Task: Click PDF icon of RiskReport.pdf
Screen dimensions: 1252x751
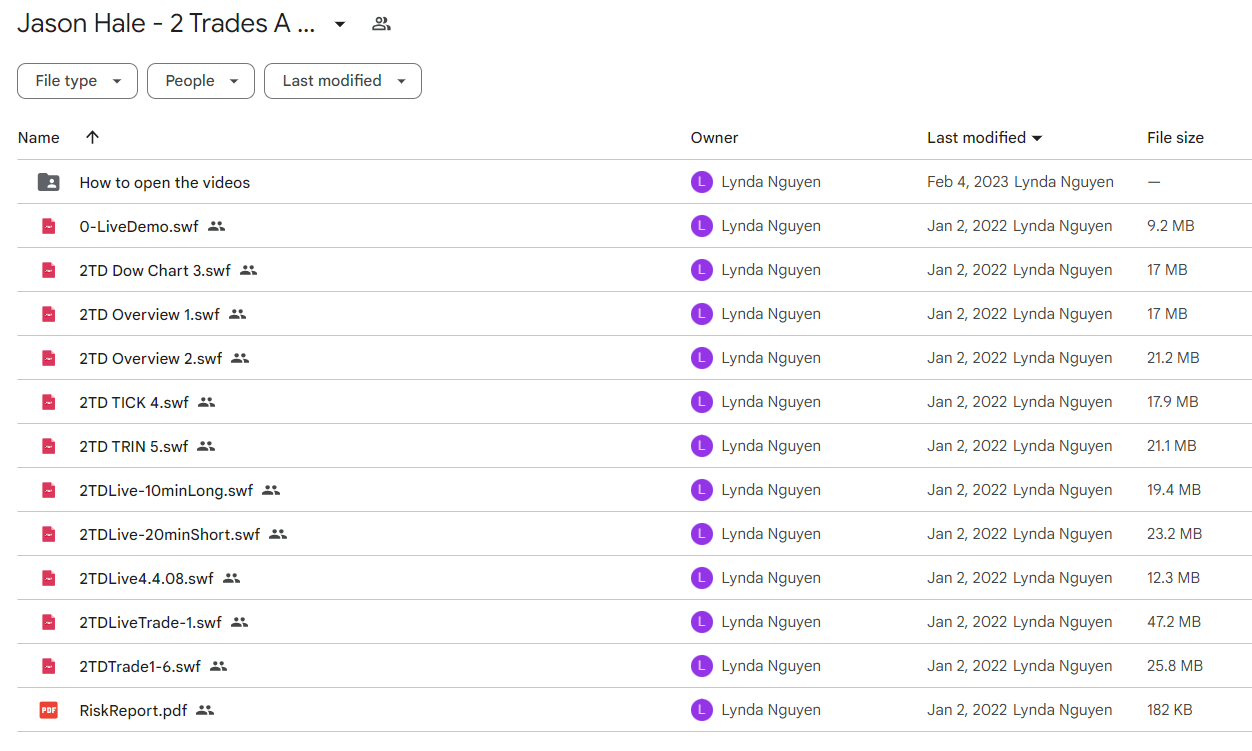Action: point(48,710)
